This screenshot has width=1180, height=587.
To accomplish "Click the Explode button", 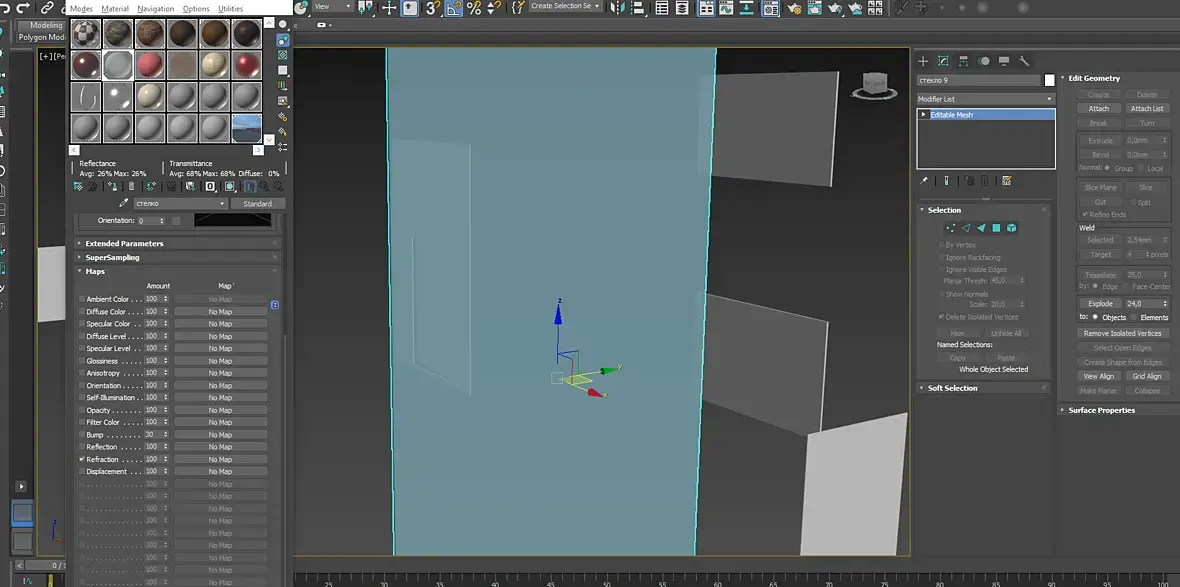I will point(1100,304).
